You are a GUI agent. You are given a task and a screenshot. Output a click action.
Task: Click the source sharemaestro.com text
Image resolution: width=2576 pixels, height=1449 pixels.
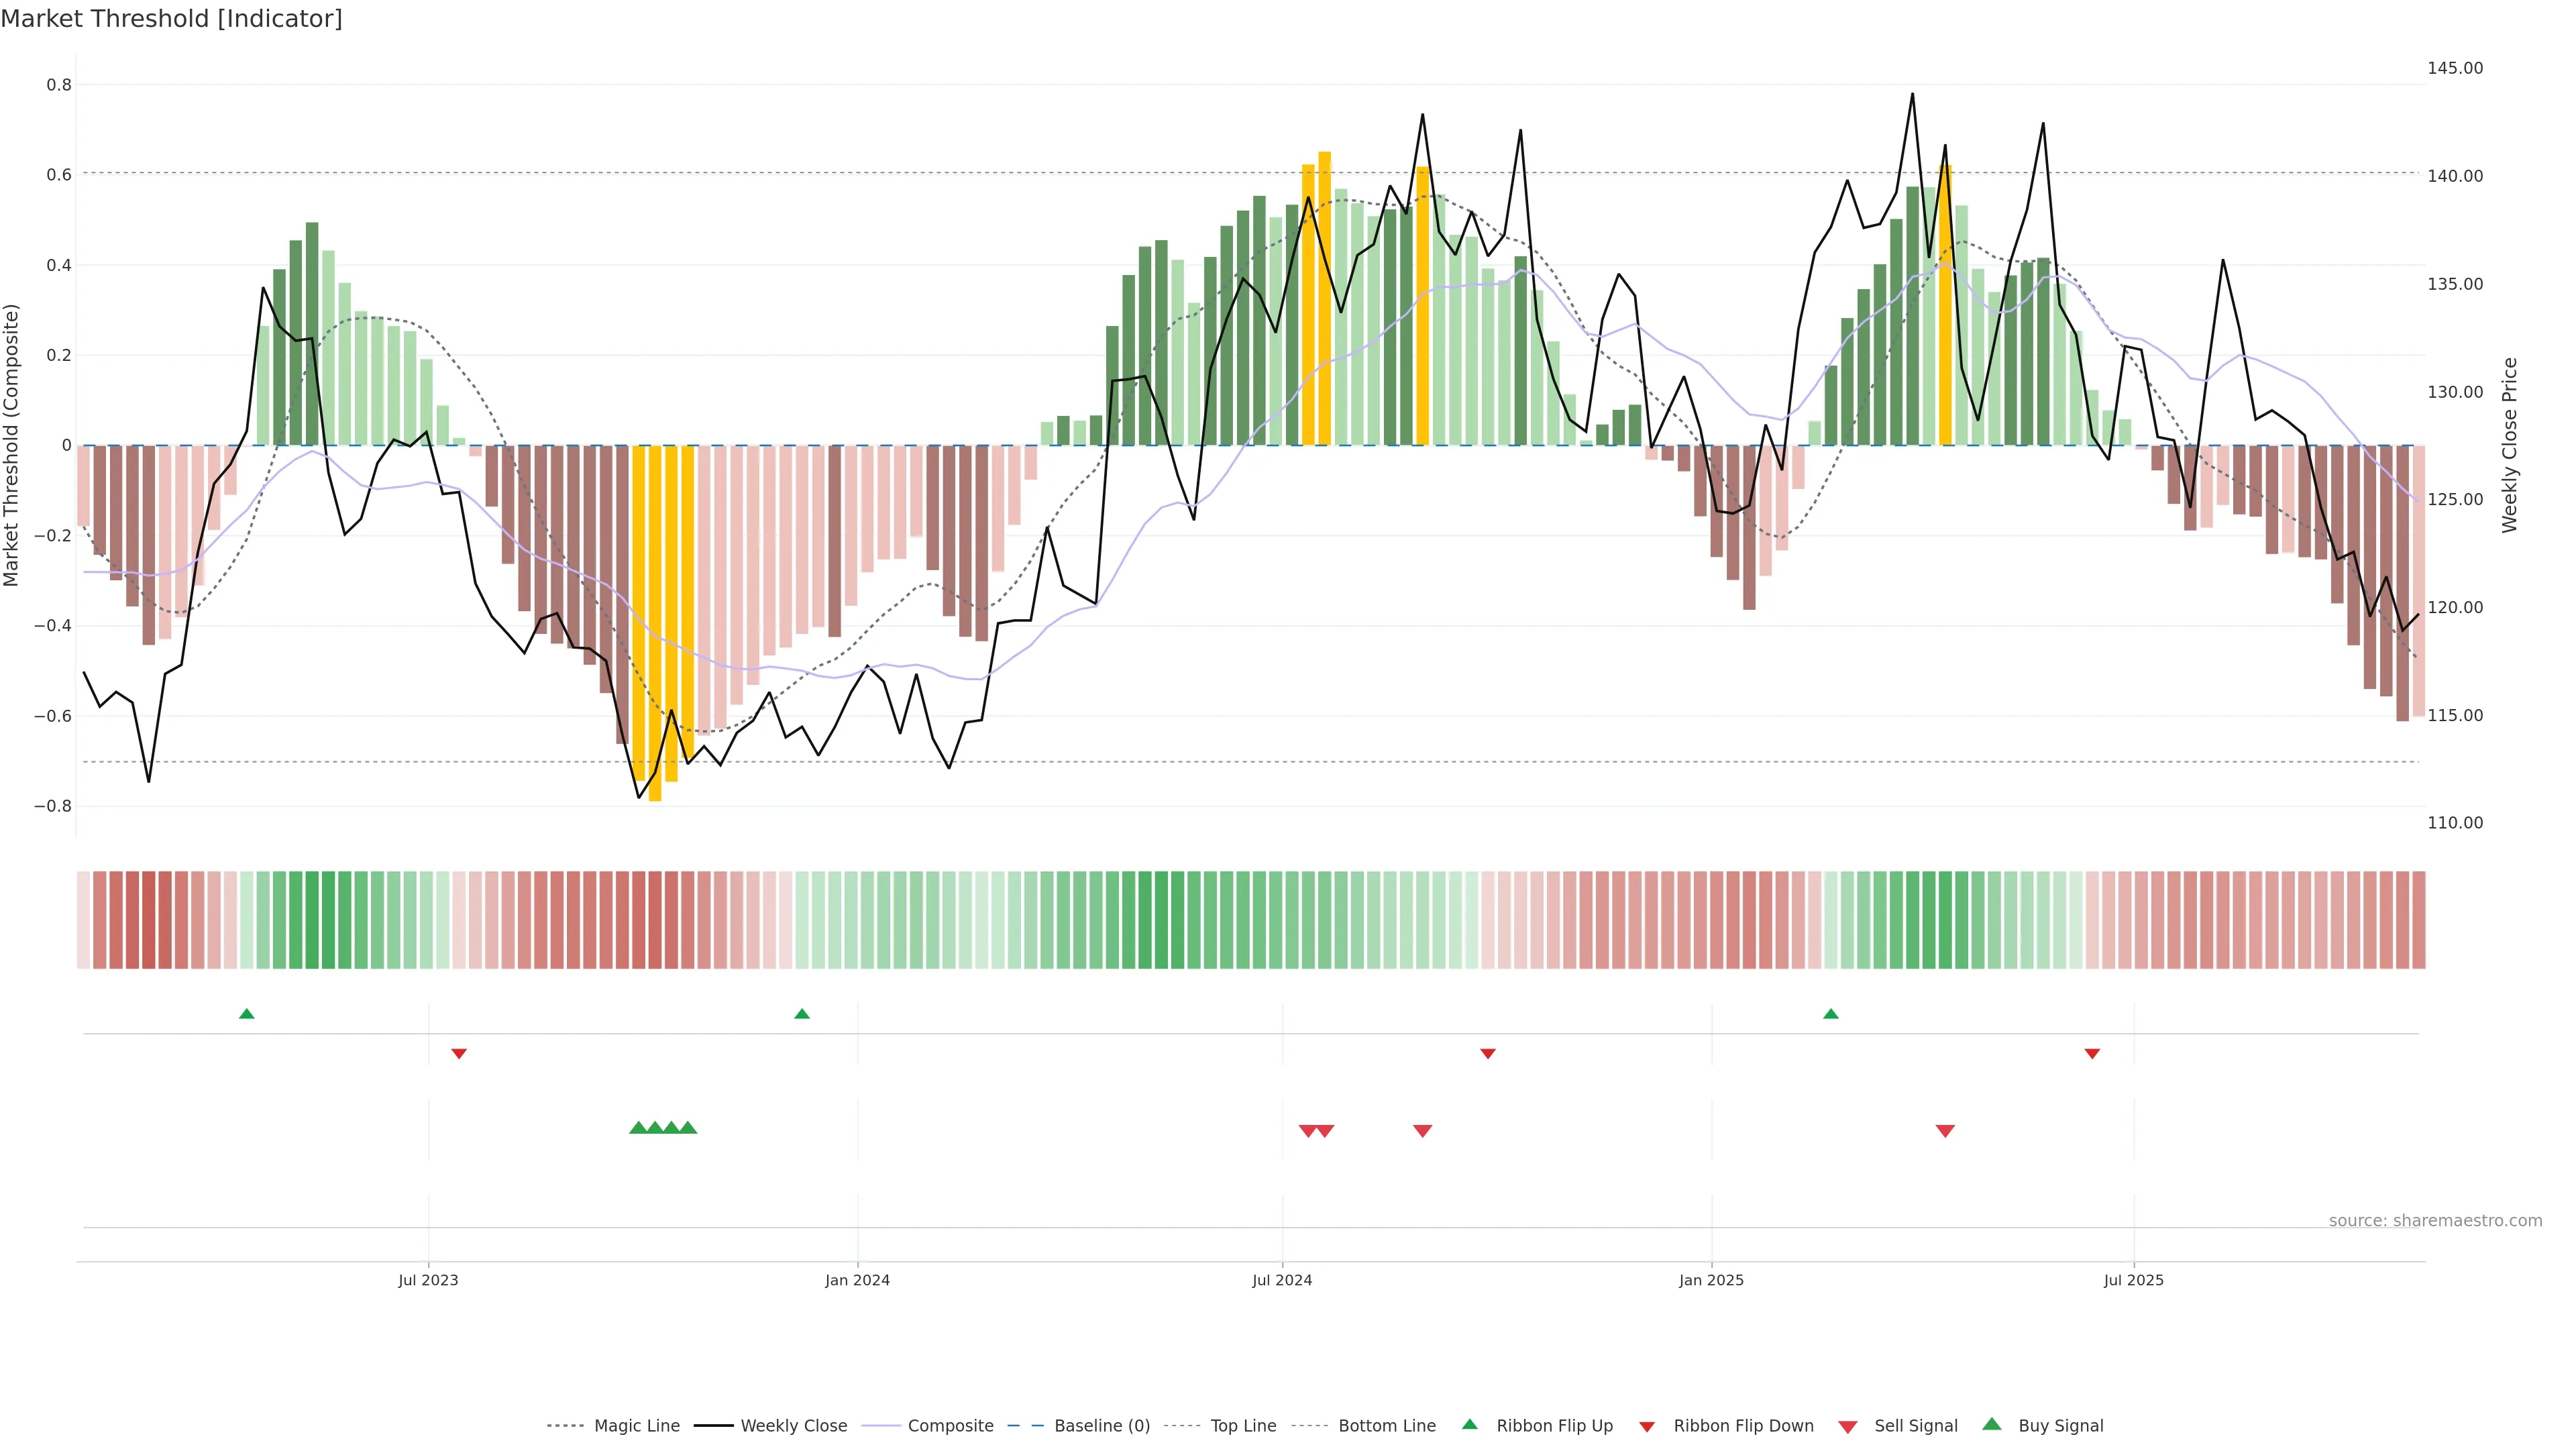pos(2435,1221)
